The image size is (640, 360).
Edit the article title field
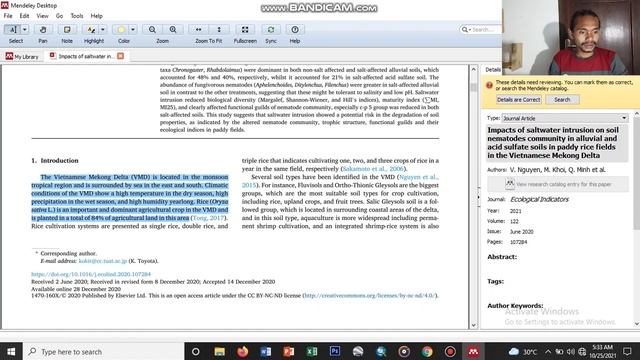[557, 143]
